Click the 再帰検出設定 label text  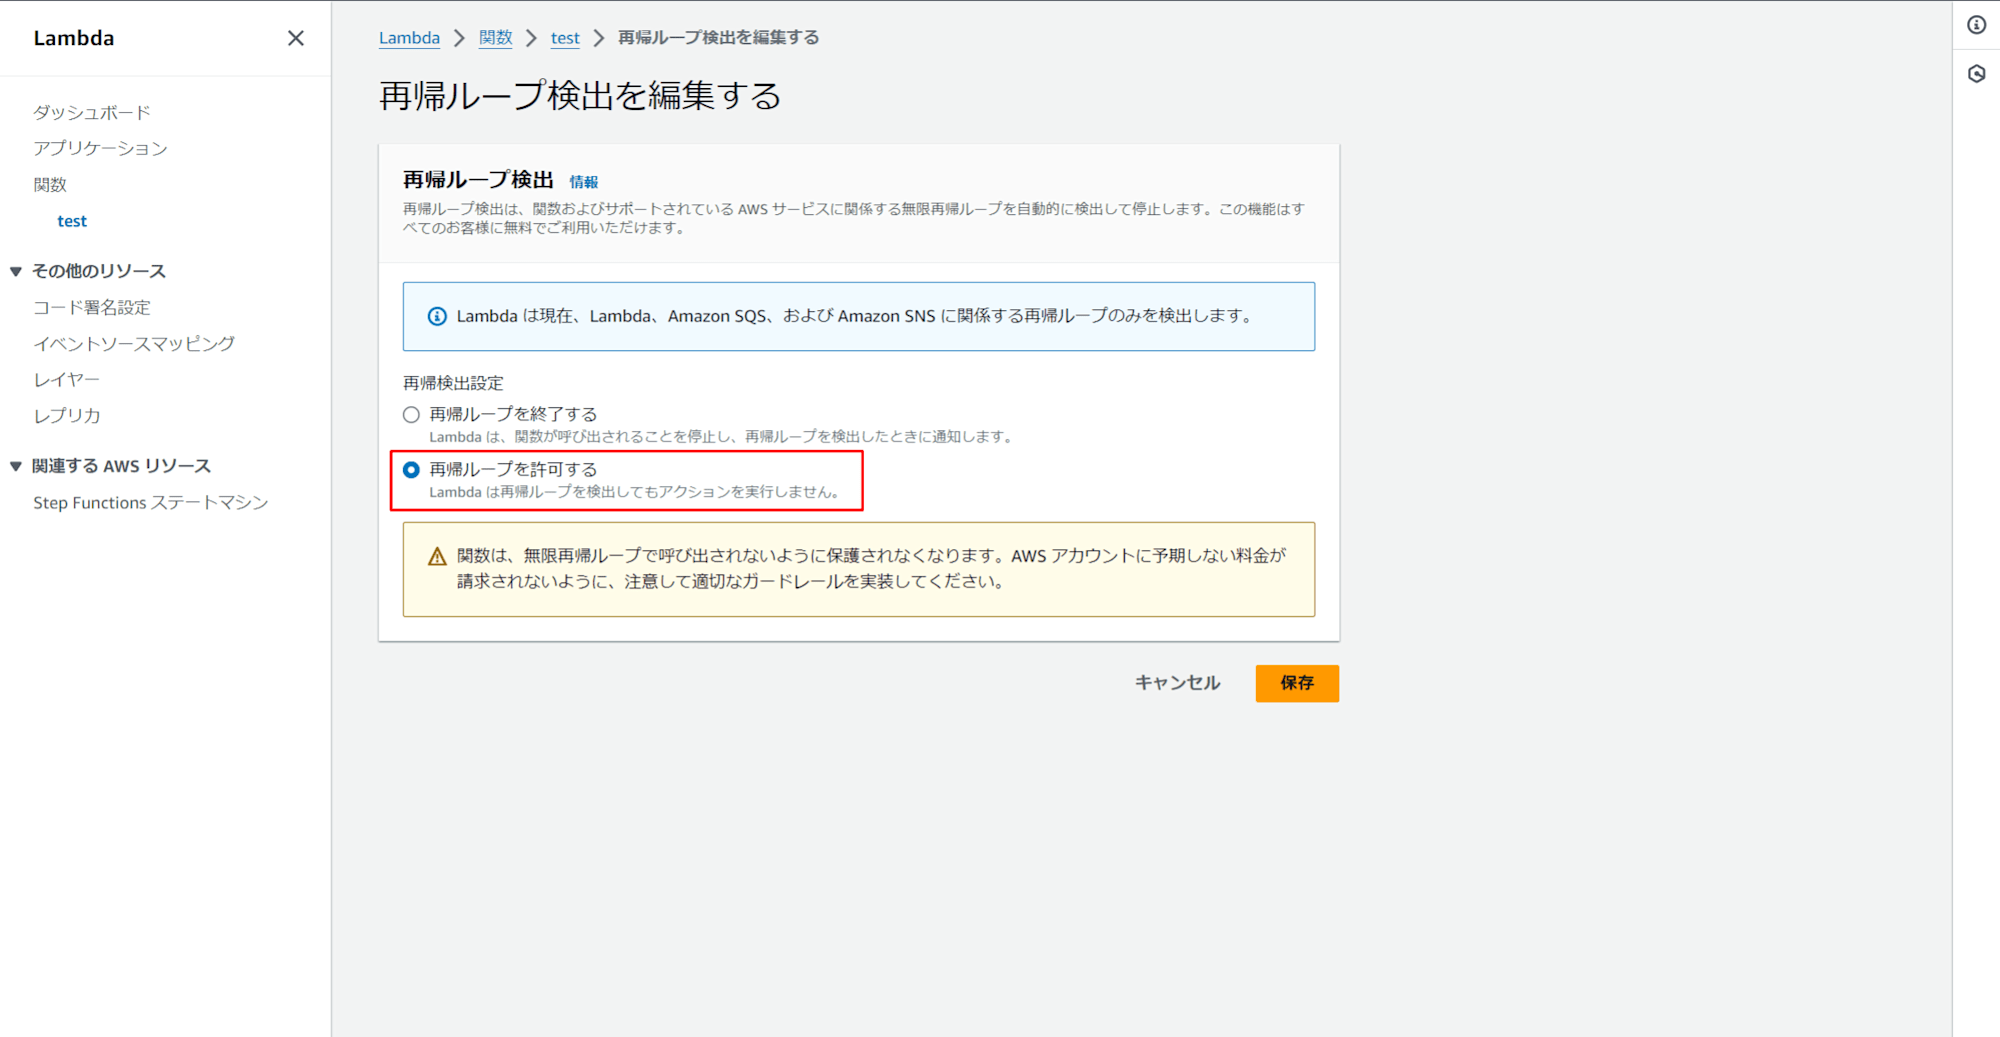[453, 383]
